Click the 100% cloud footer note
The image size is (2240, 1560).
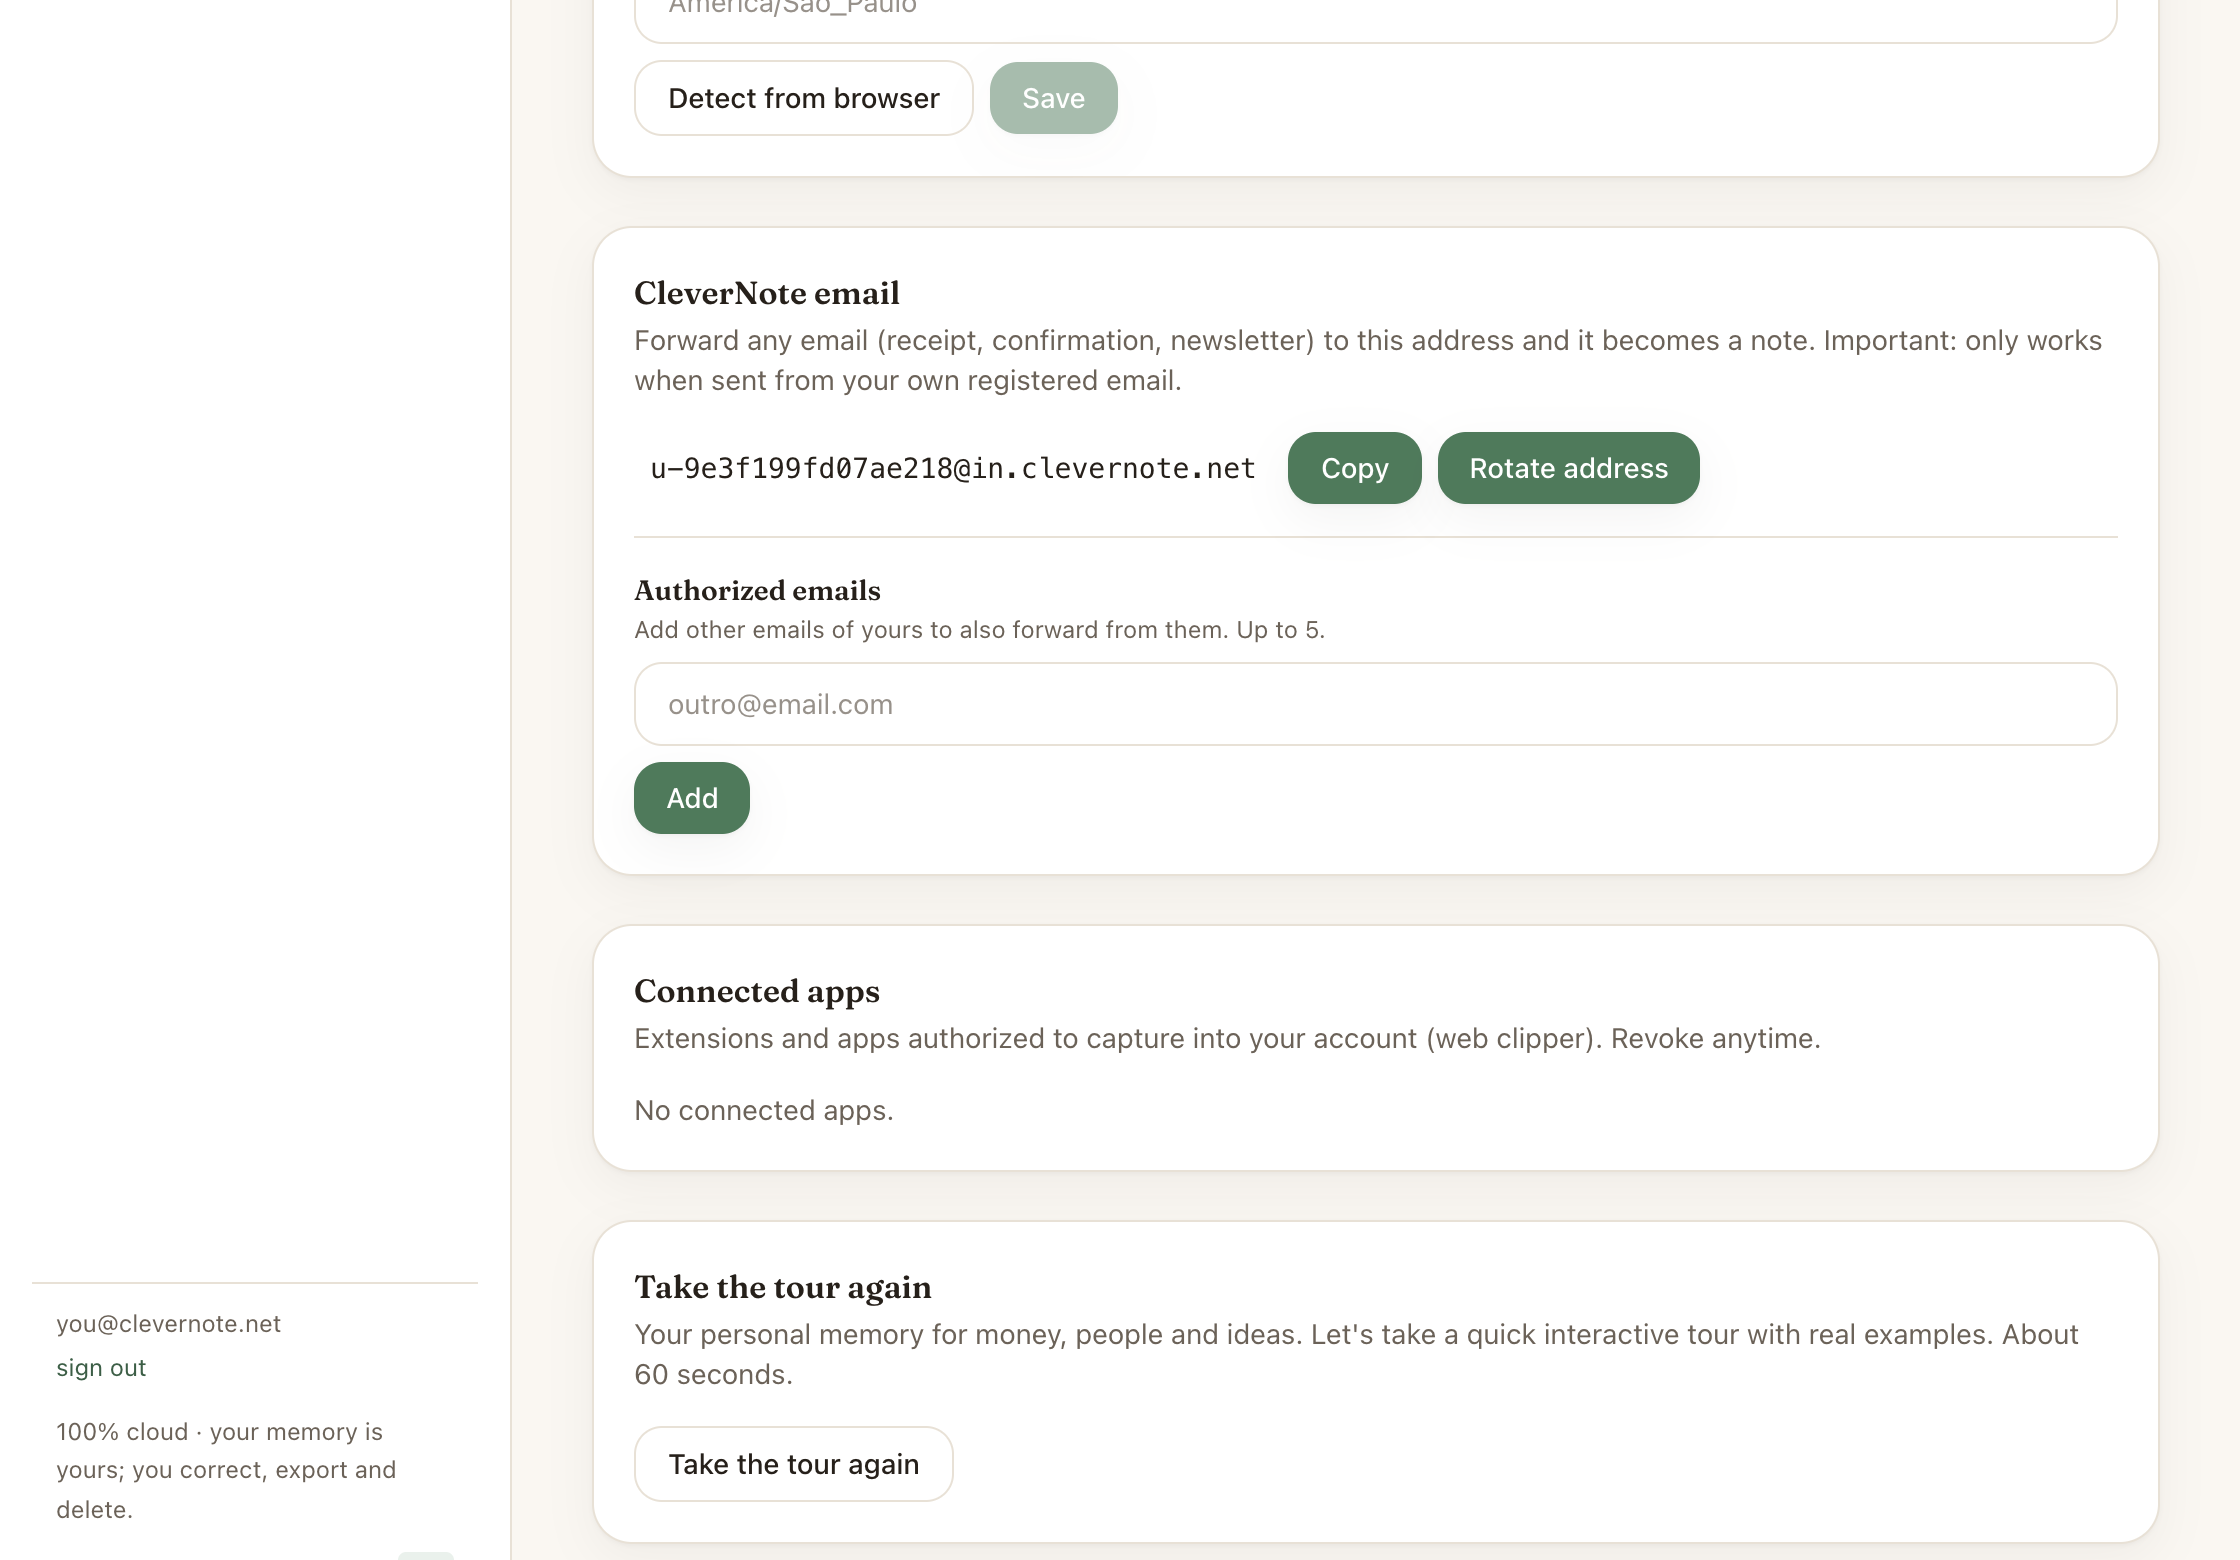coord(226,1470)
